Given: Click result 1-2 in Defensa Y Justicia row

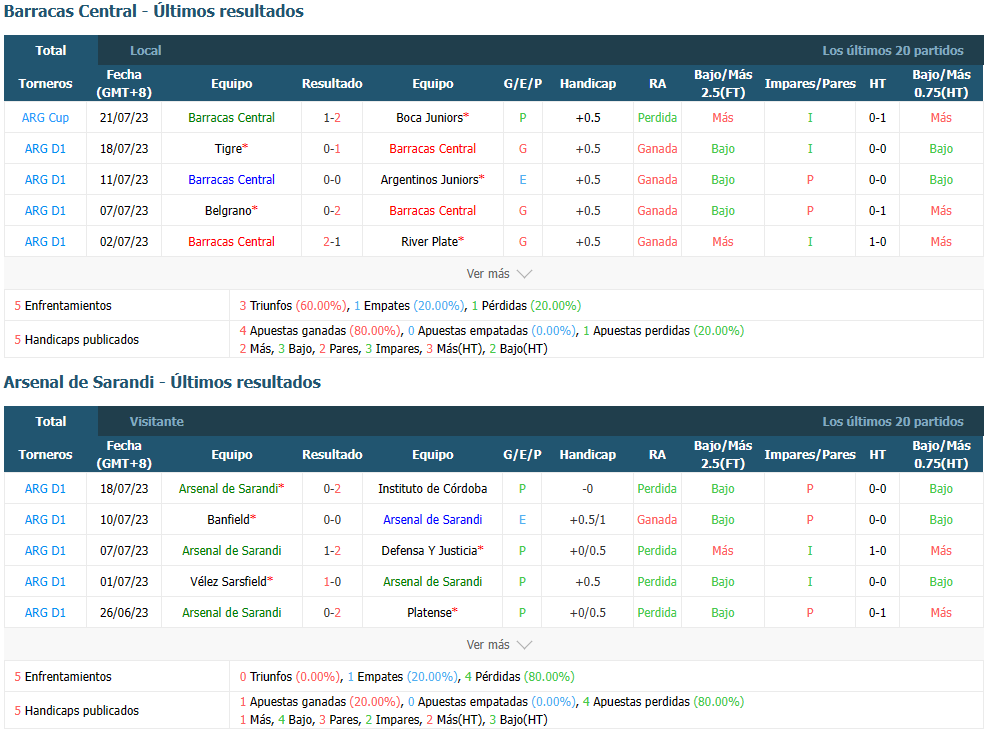Looking at the screenshot, I should [332, 551].
